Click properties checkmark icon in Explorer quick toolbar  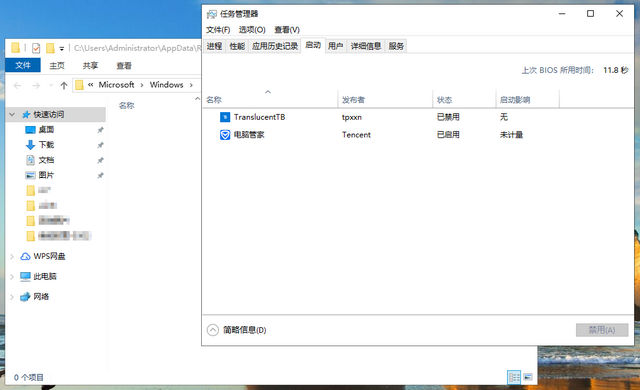pos(36,48)
